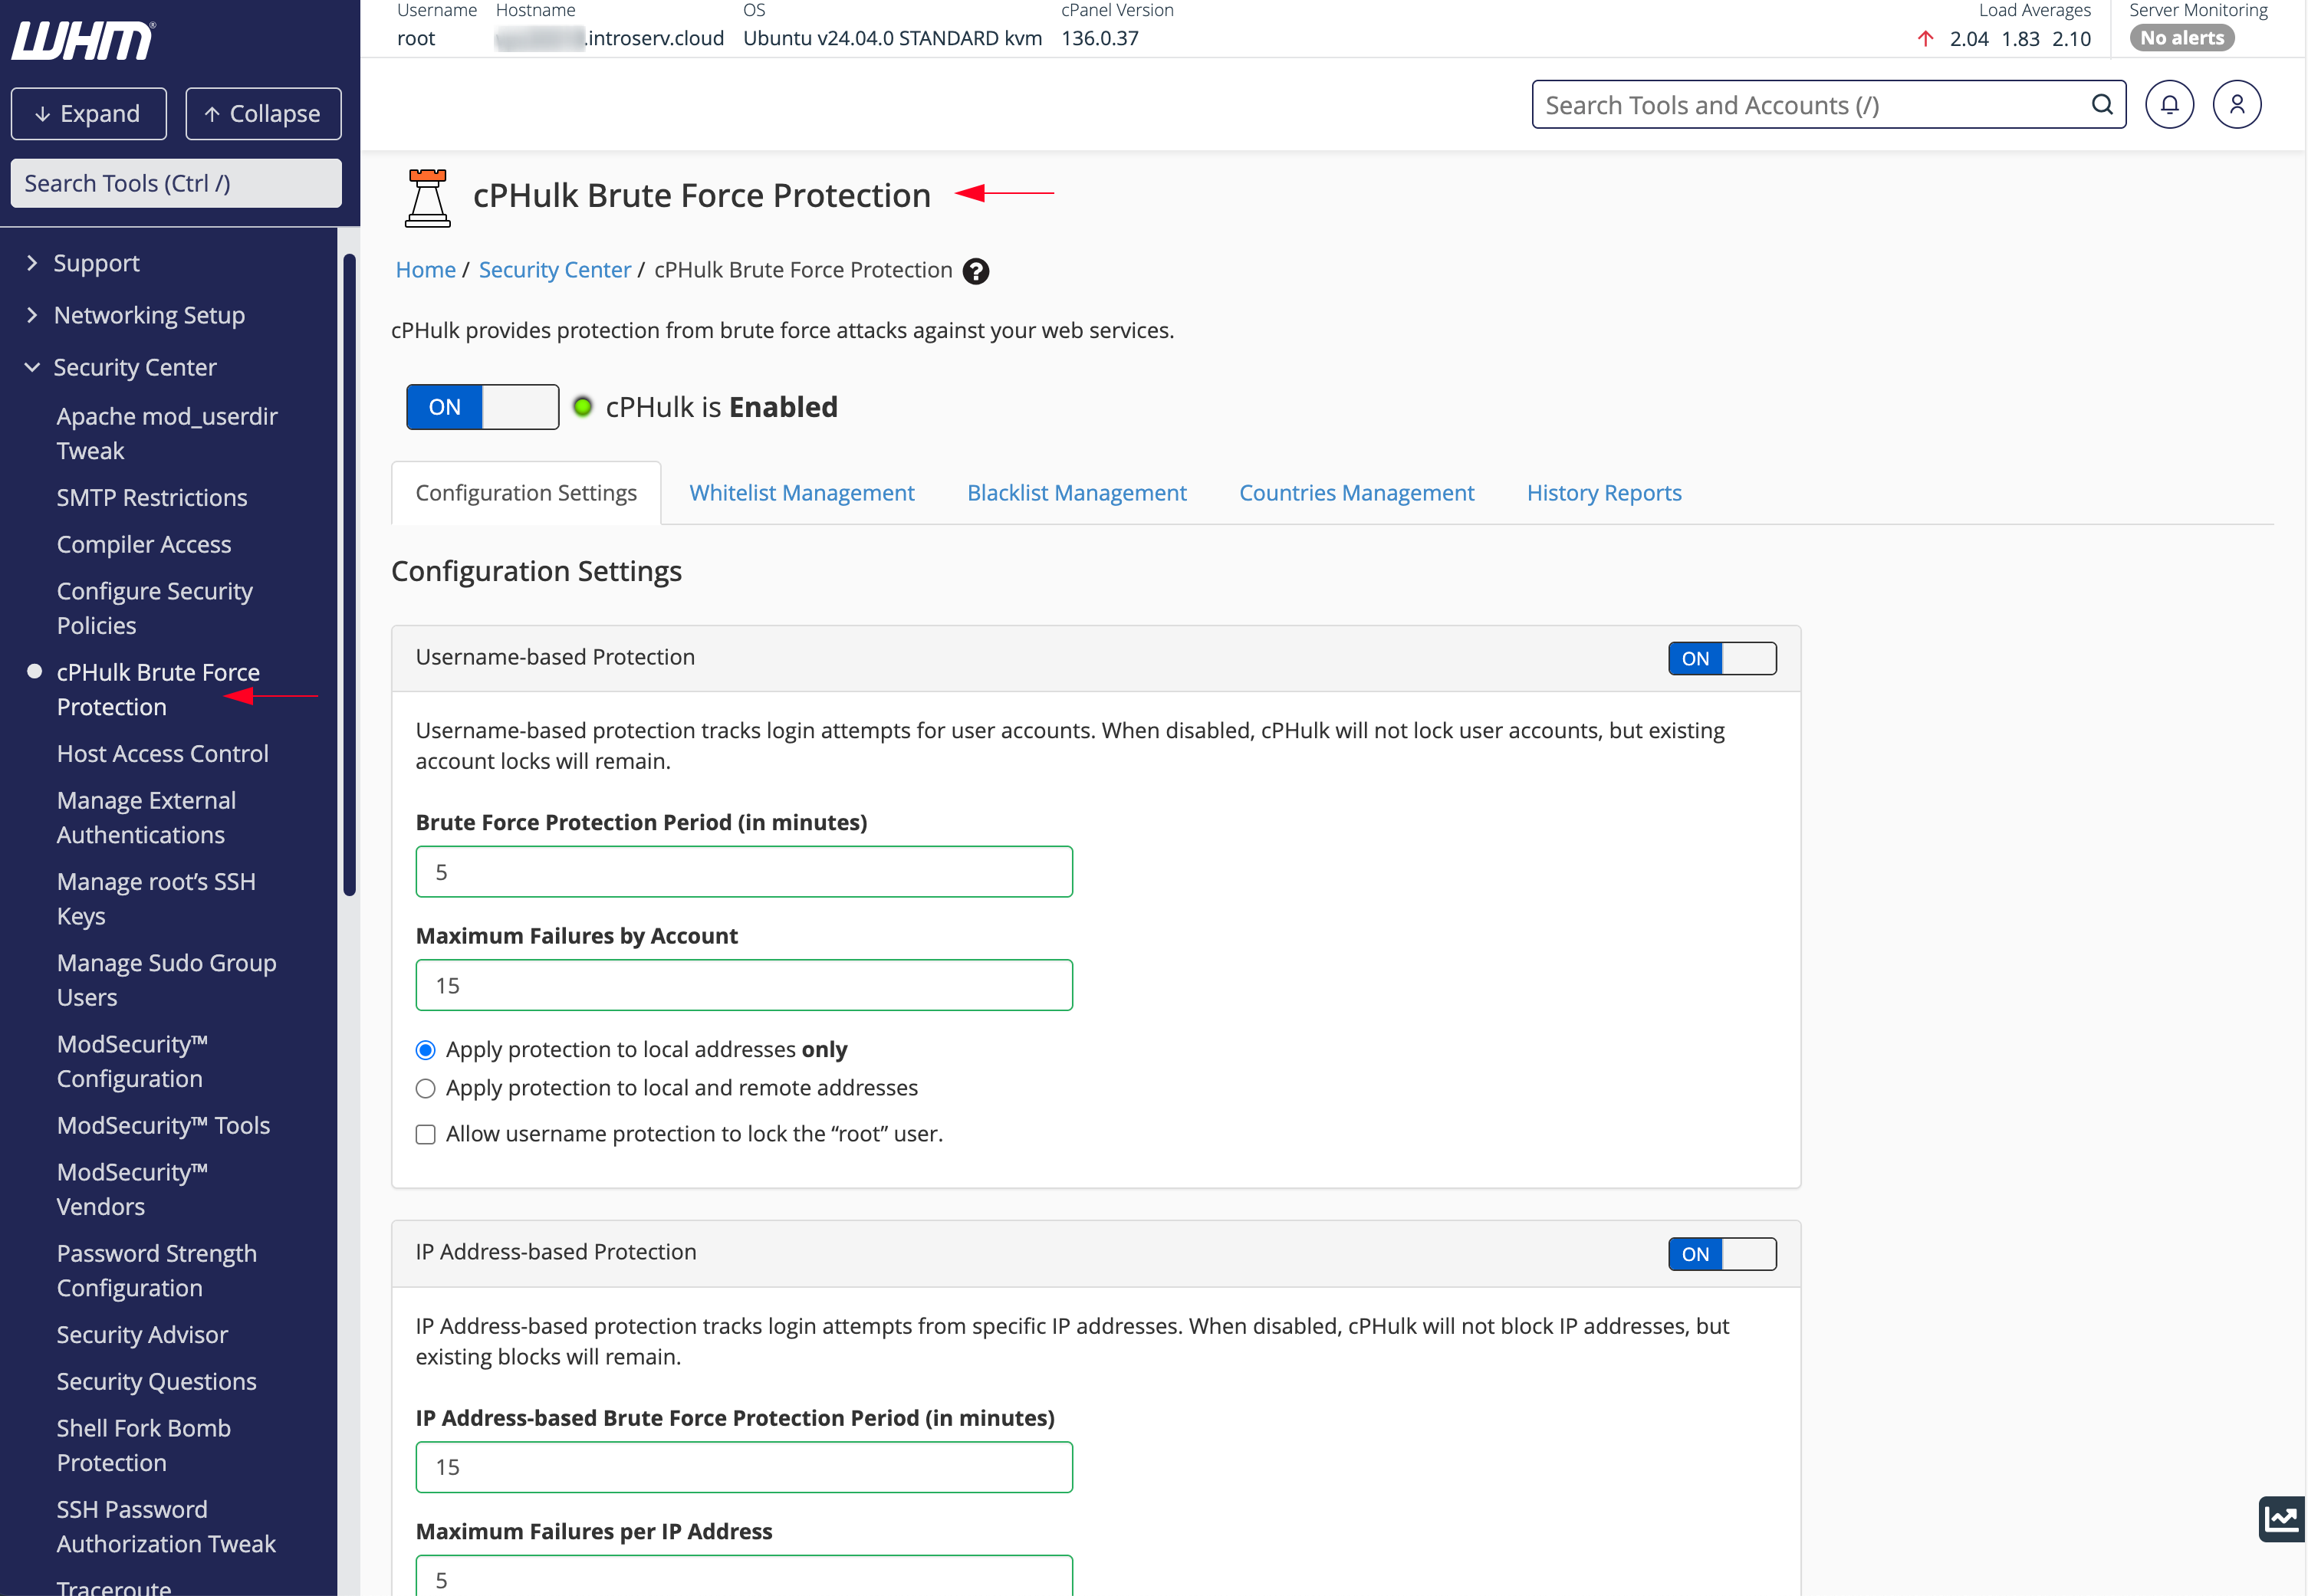Toggle Username-based Protection switch
The image size is (2308, 1596).
tap(1722, 658)
